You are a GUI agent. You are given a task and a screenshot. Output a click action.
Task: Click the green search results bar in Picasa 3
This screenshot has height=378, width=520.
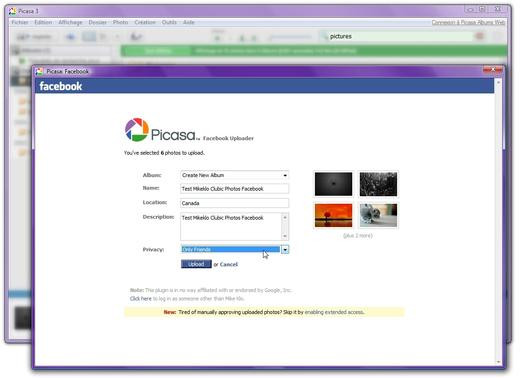tap(313, 51)
